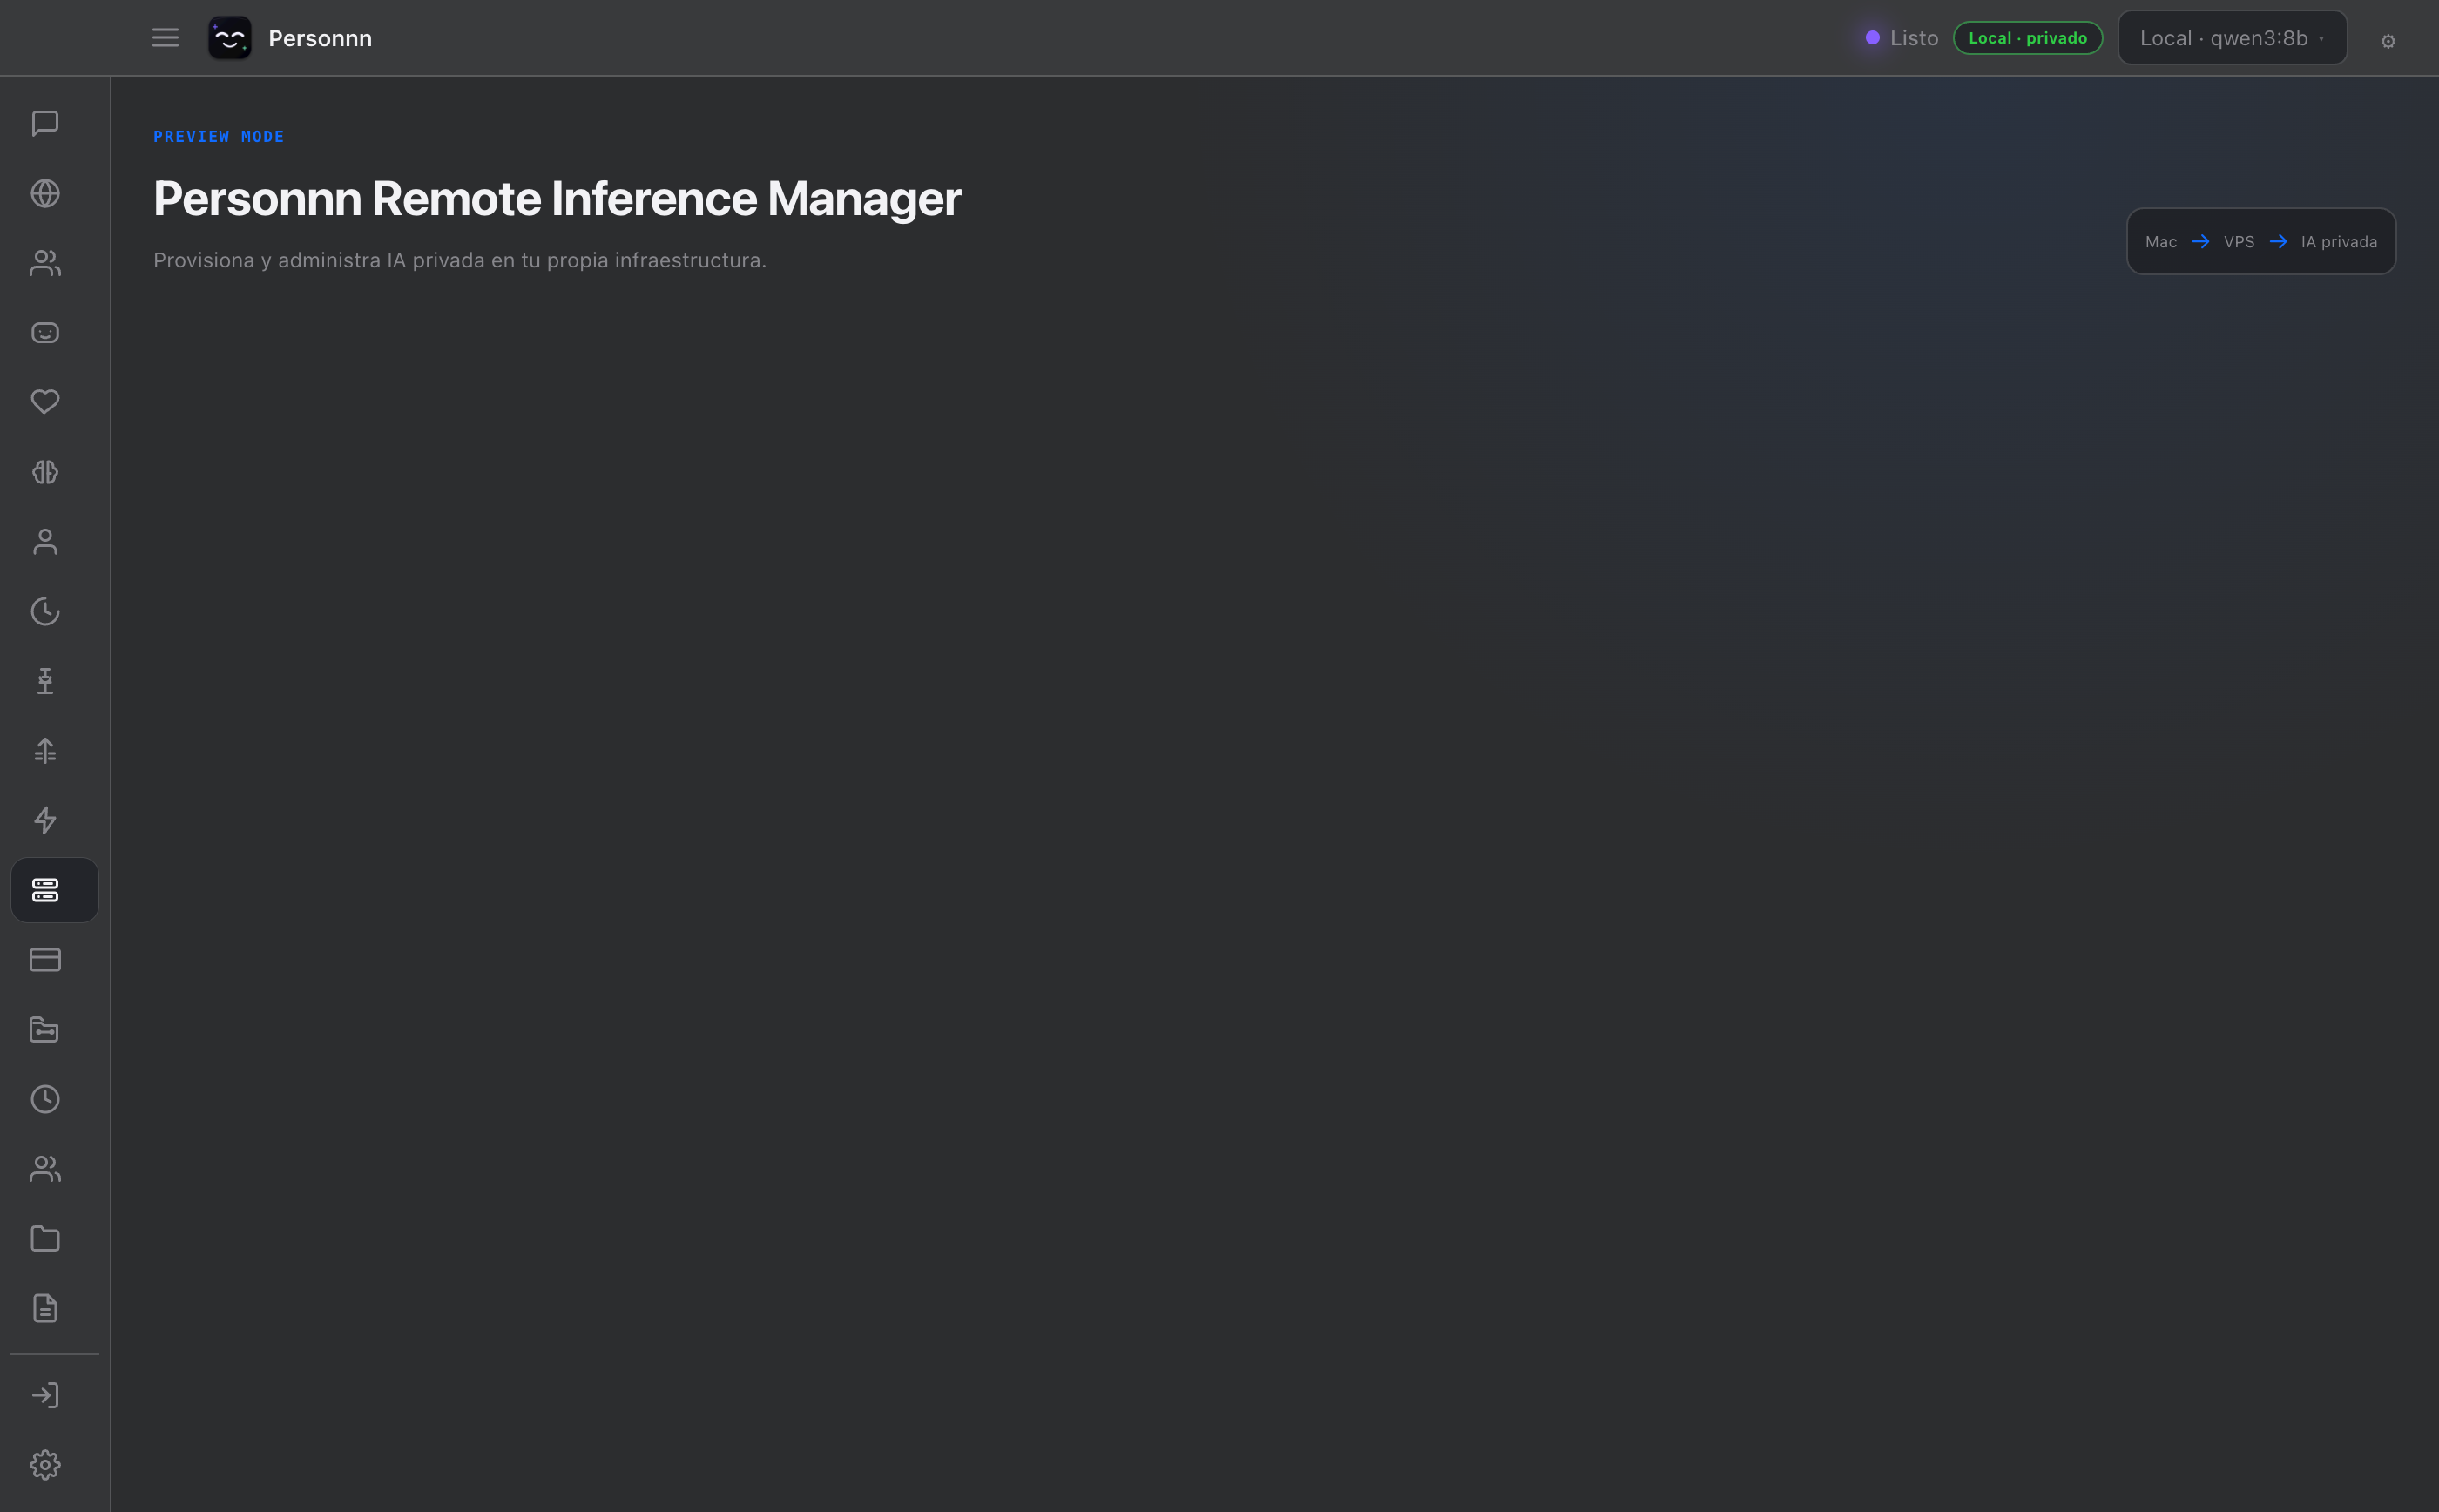Open the single person sidebar icon
The image size is (2439, 1512).
pyautogui.click(x=45, y=542)
